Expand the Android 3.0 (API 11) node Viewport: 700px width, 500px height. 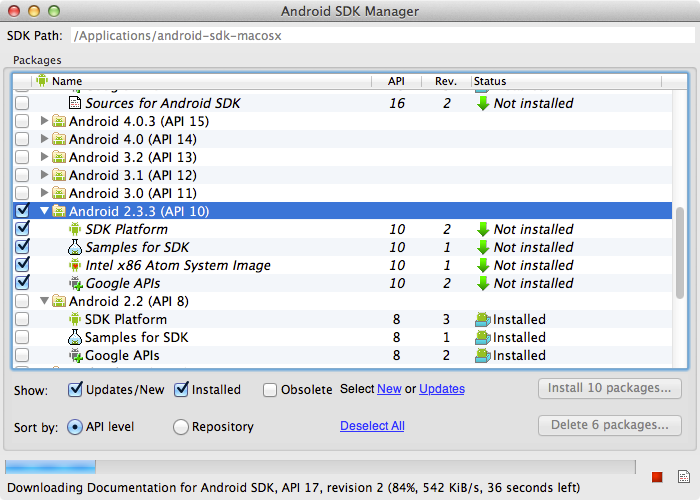click(x=44, y=192)
